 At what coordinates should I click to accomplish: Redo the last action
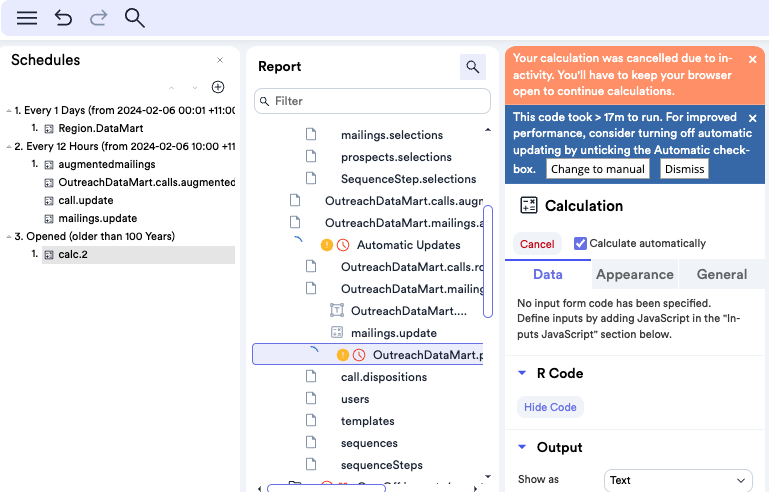99,18
